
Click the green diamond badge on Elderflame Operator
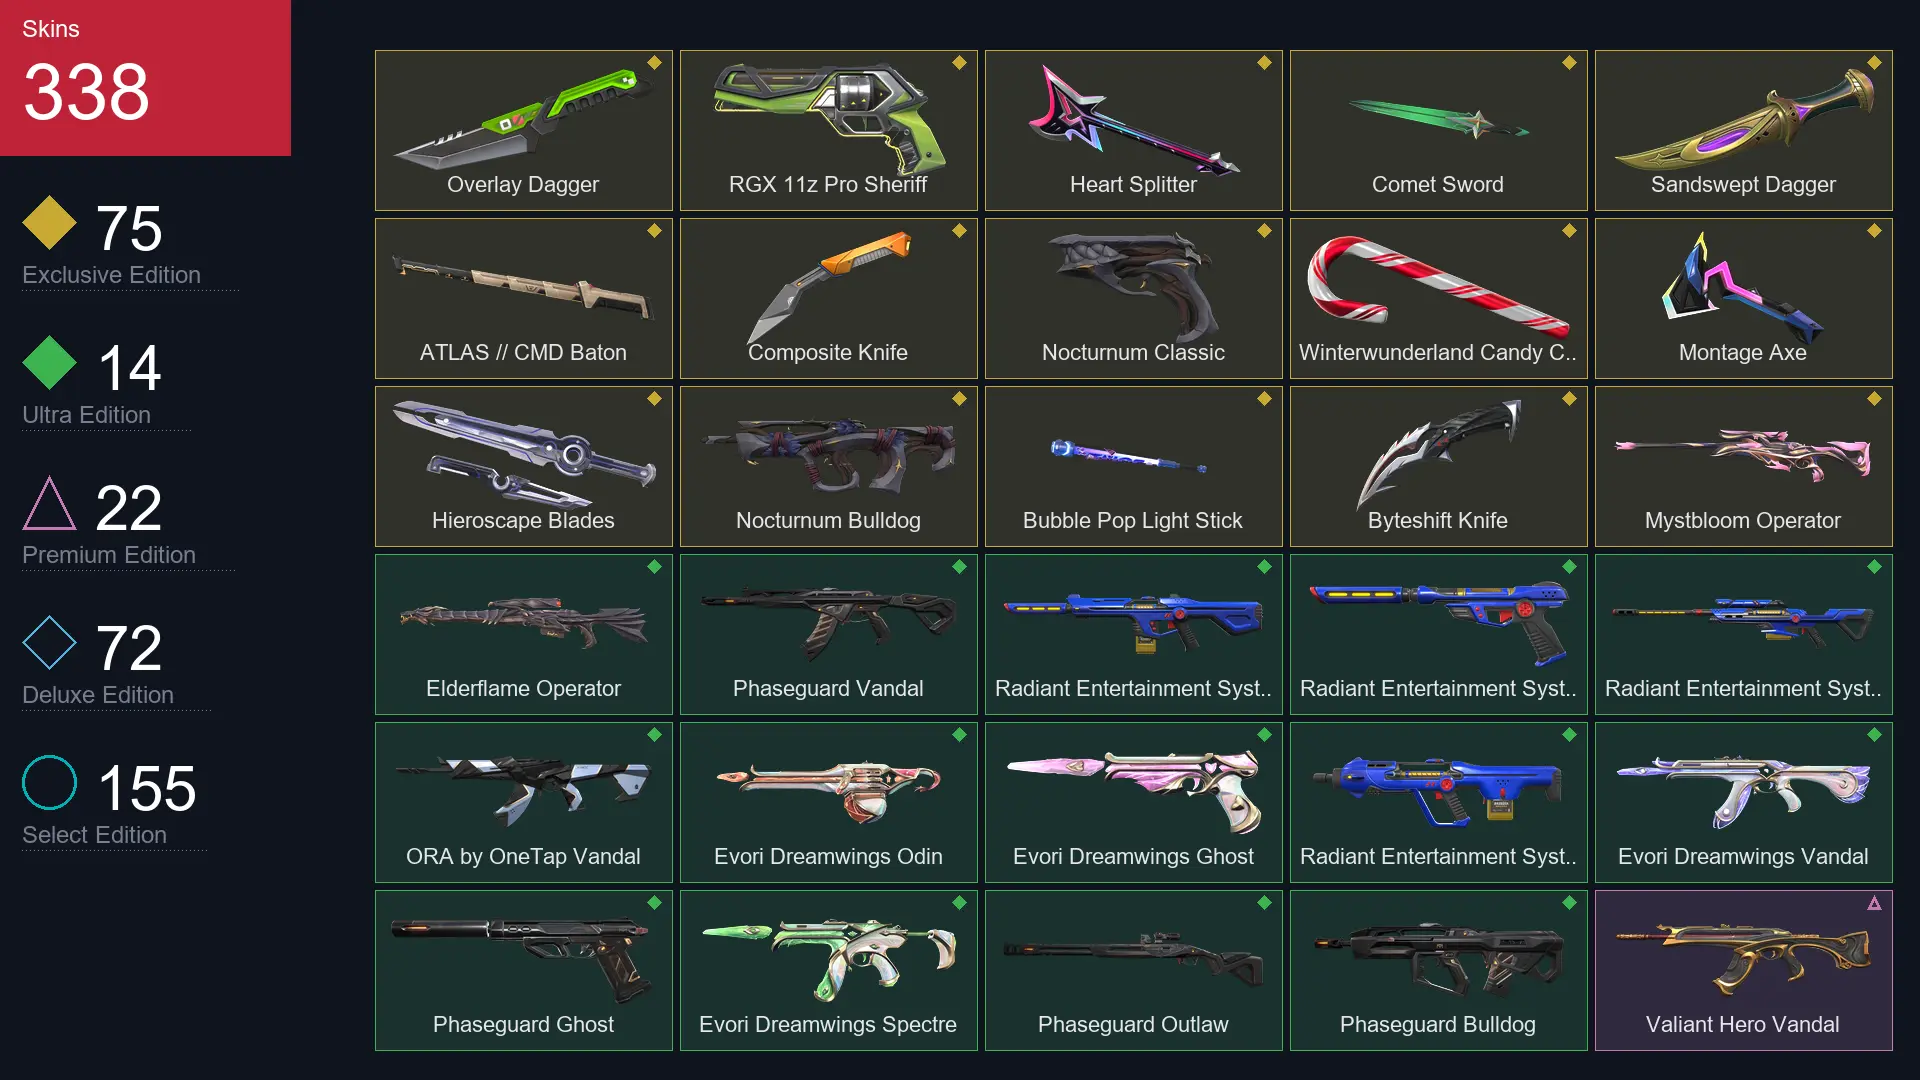(654, 567)
